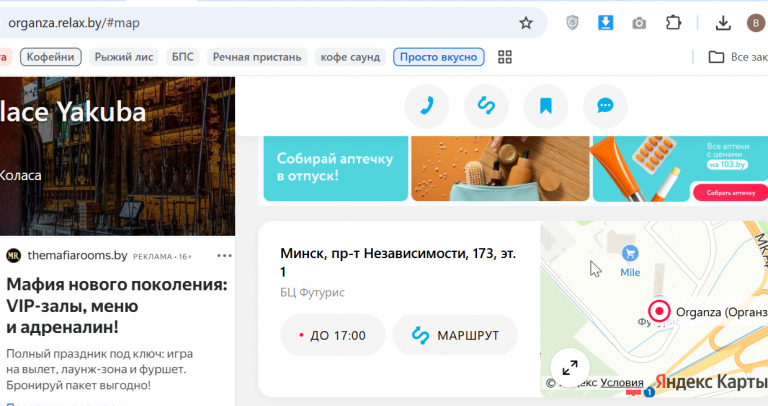The height and width of the screenshot is (406, 768).
Task: Open the themafiarooms.by advertiser link
Action: (77, 256)
